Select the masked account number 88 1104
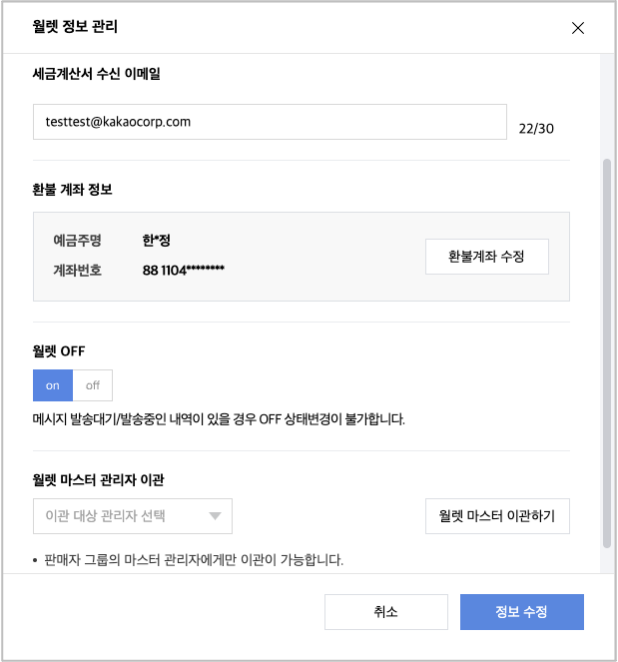618x662 pixels. [x=184, y=270]
